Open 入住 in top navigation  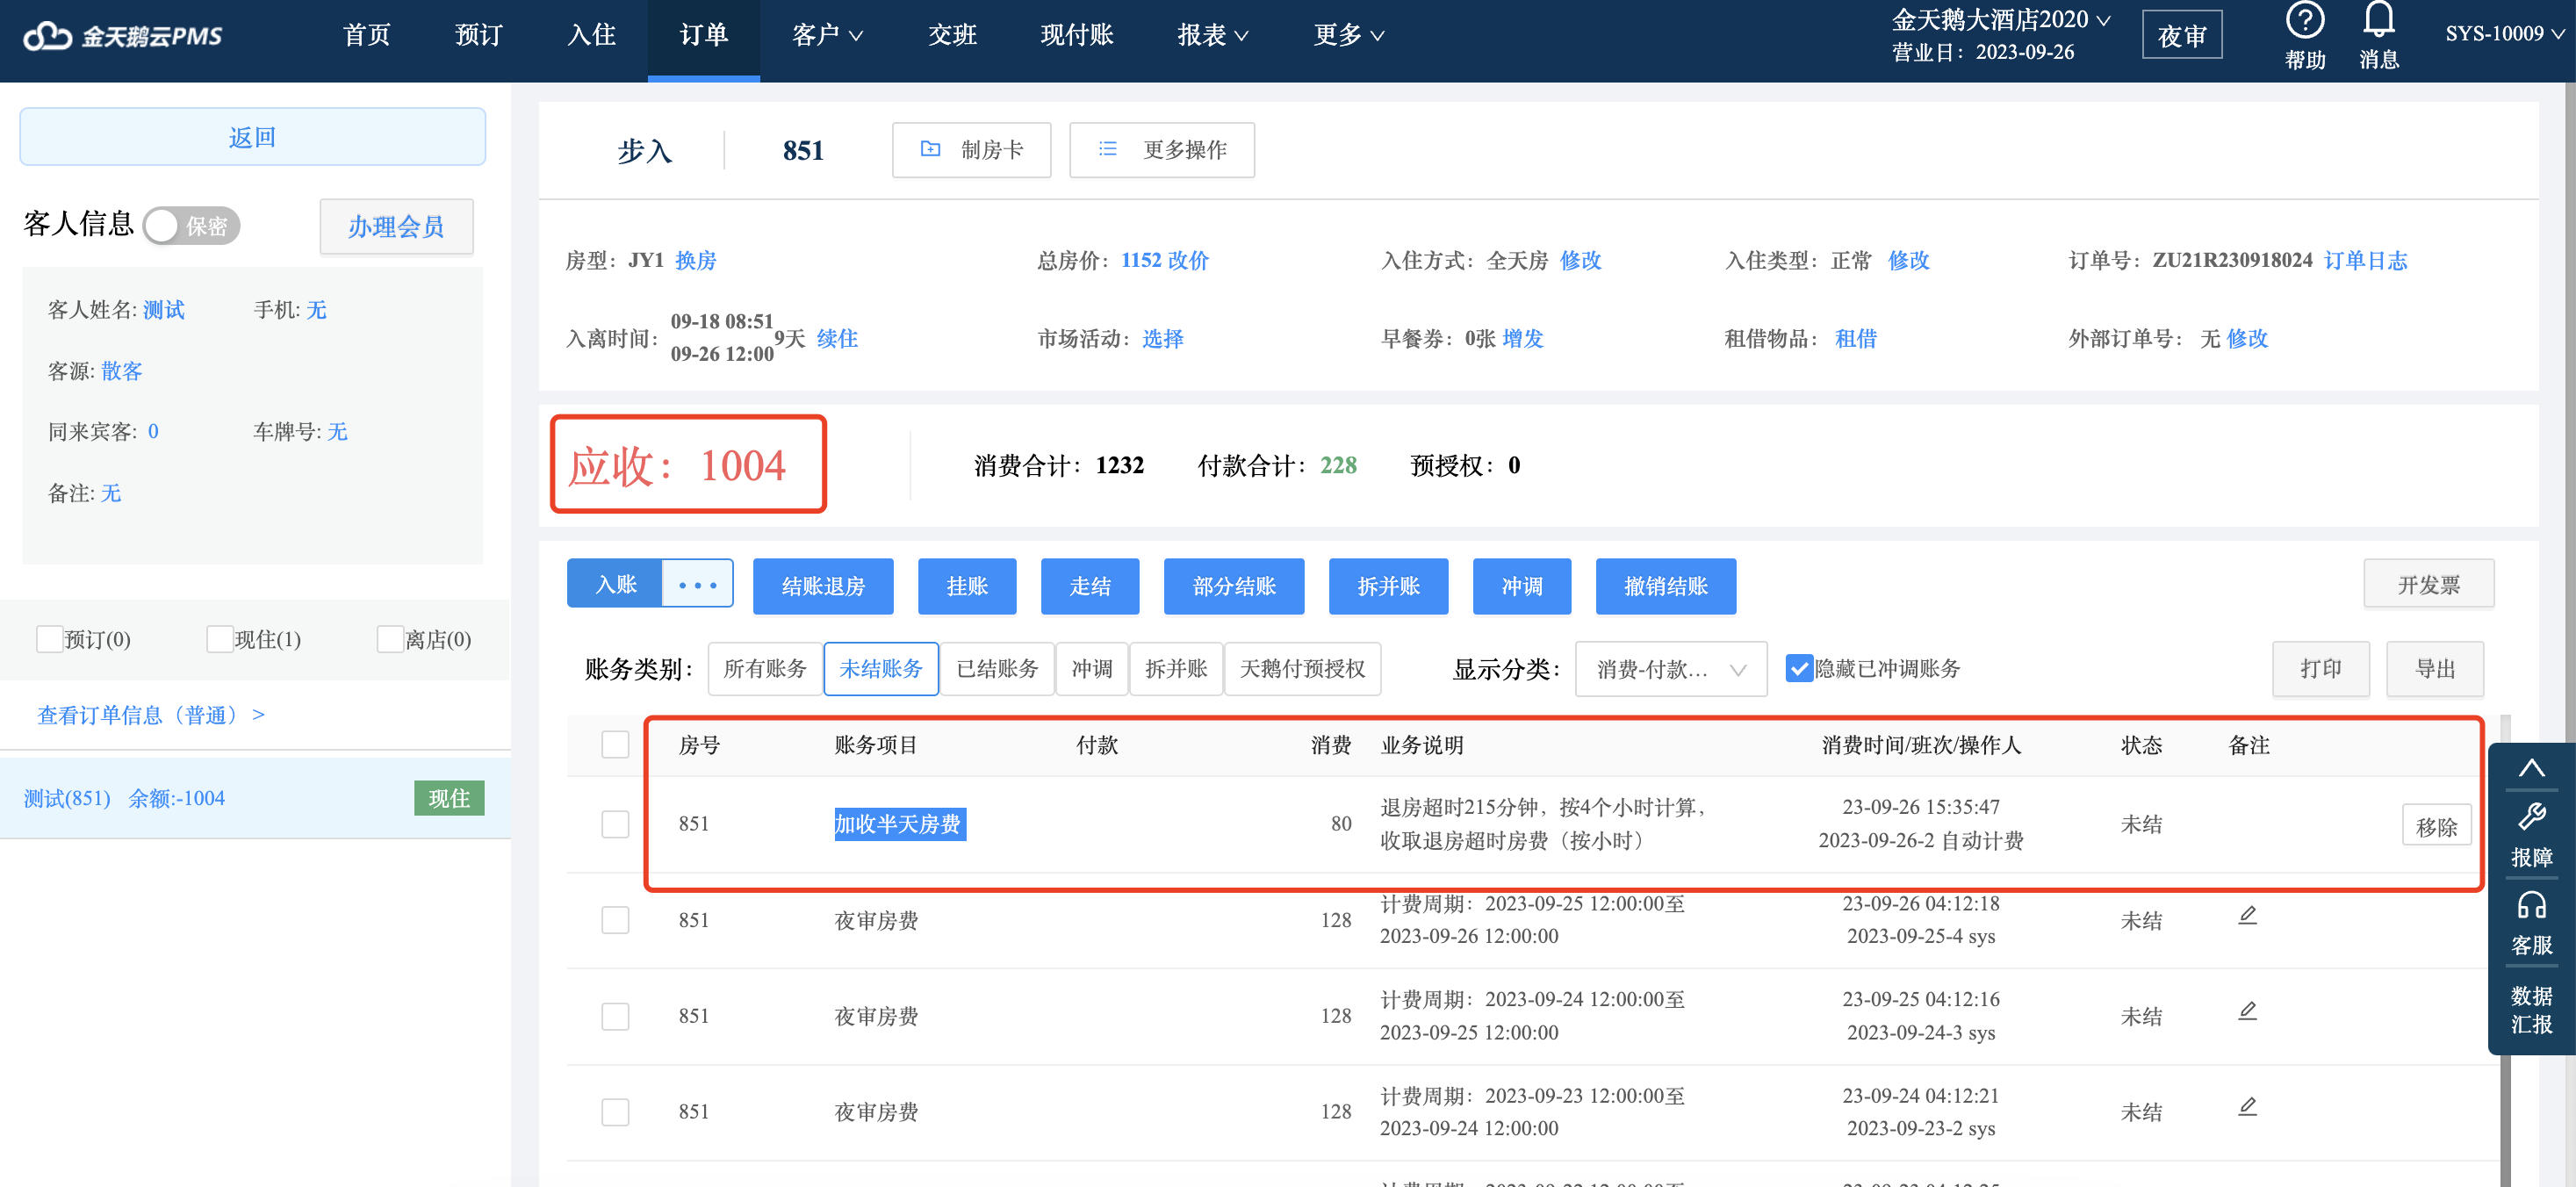[591, 36]
